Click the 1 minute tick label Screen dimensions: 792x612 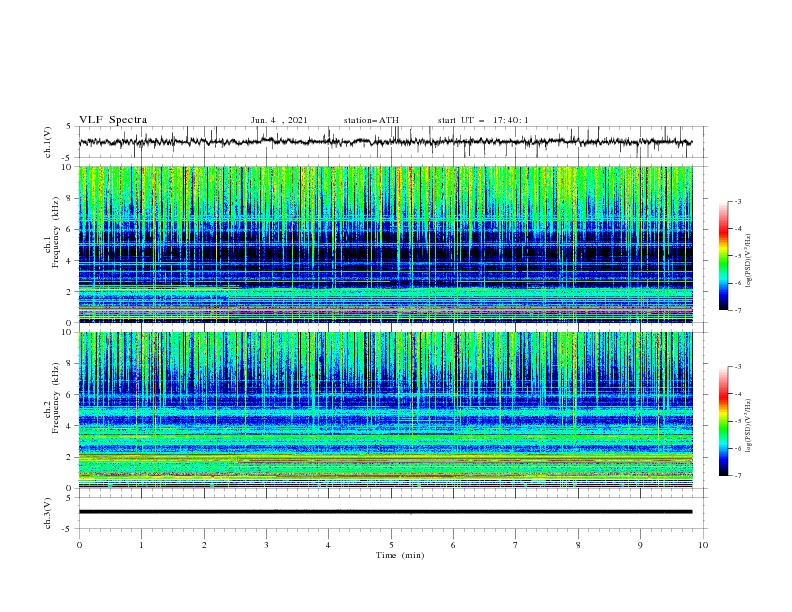141,545
